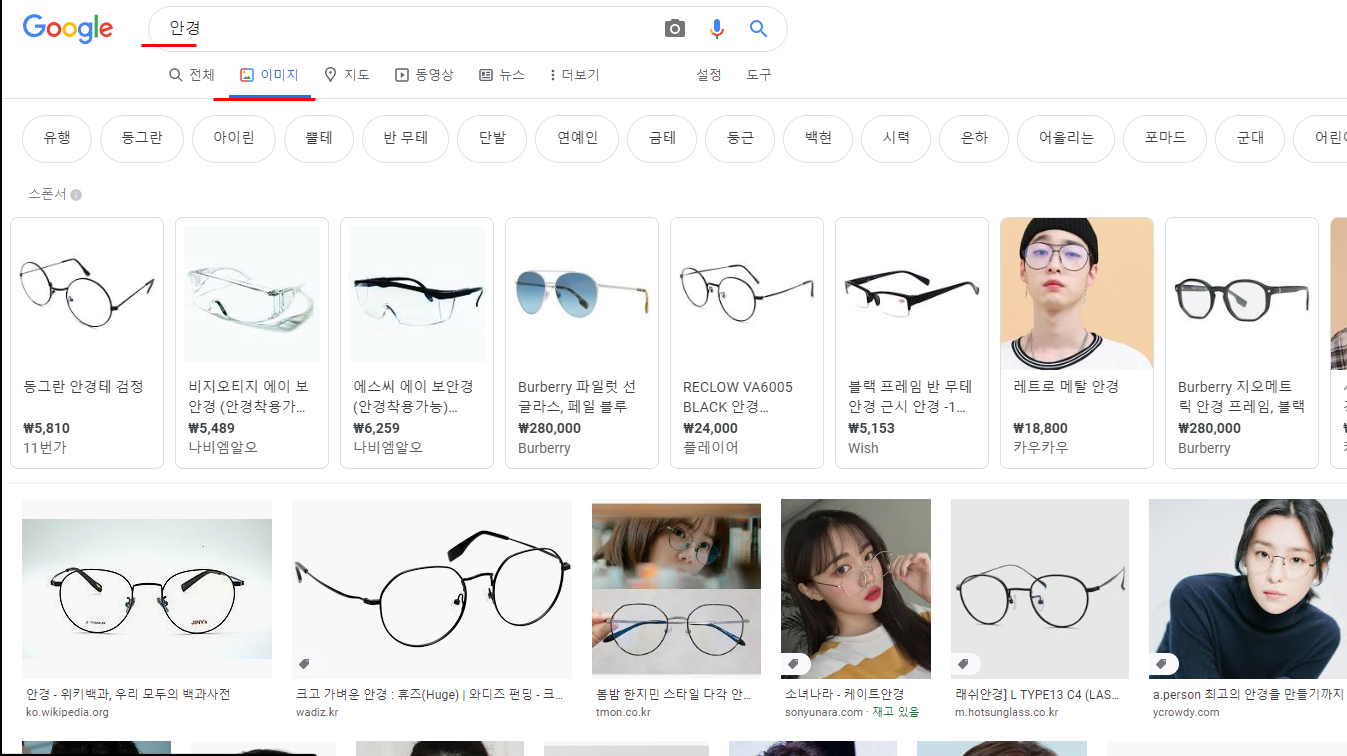Expand the 더보기 menu
This screenshot has width=1347, height=756.
click(574, 75)
